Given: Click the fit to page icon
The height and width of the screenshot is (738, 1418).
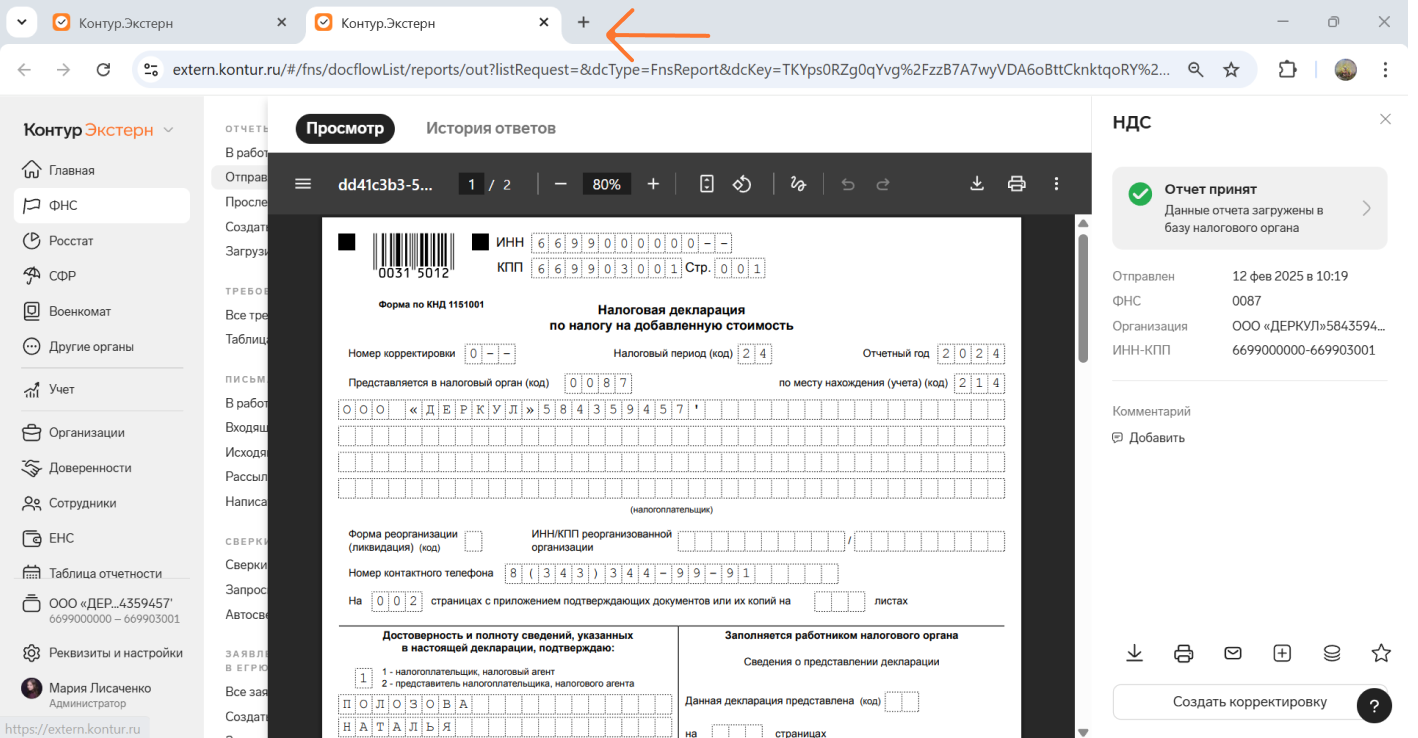Looking at the screenshot, I should 707,184.
